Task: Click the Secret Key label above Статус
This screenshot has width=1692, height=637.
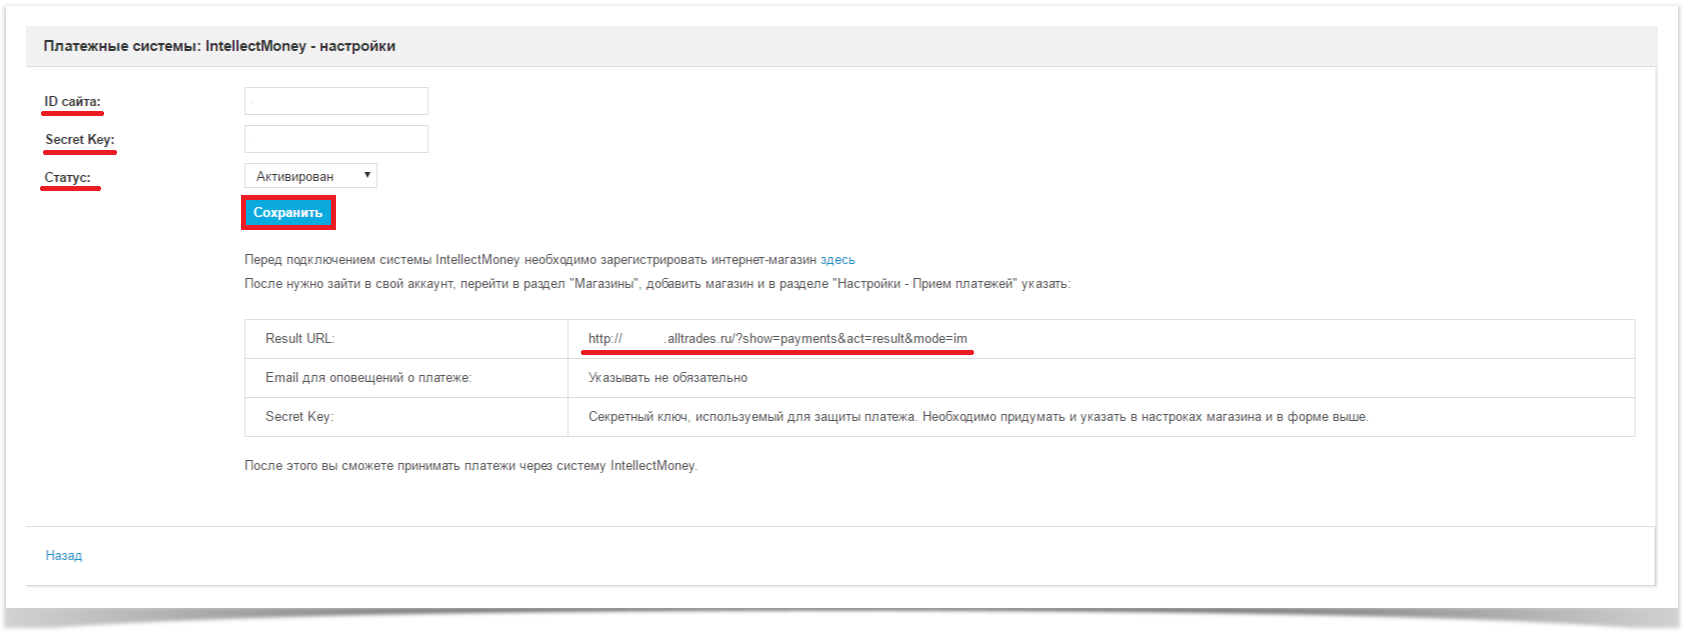Action: click(79, 140)
